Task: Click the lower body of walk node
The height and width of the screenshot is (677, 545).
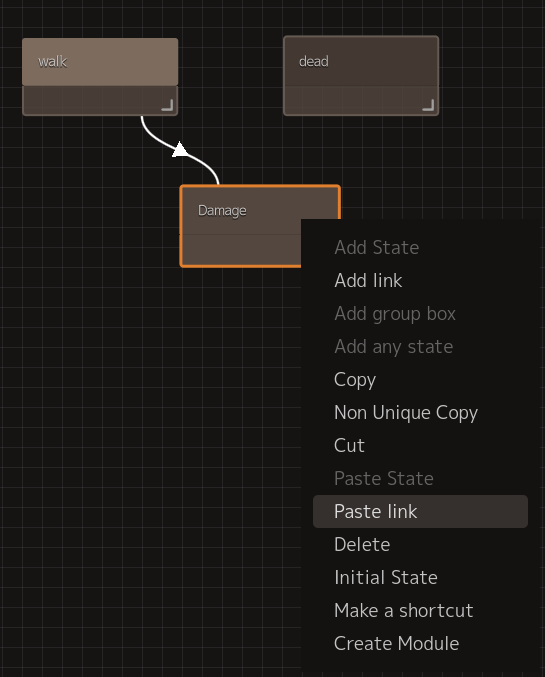Action: 100,101
